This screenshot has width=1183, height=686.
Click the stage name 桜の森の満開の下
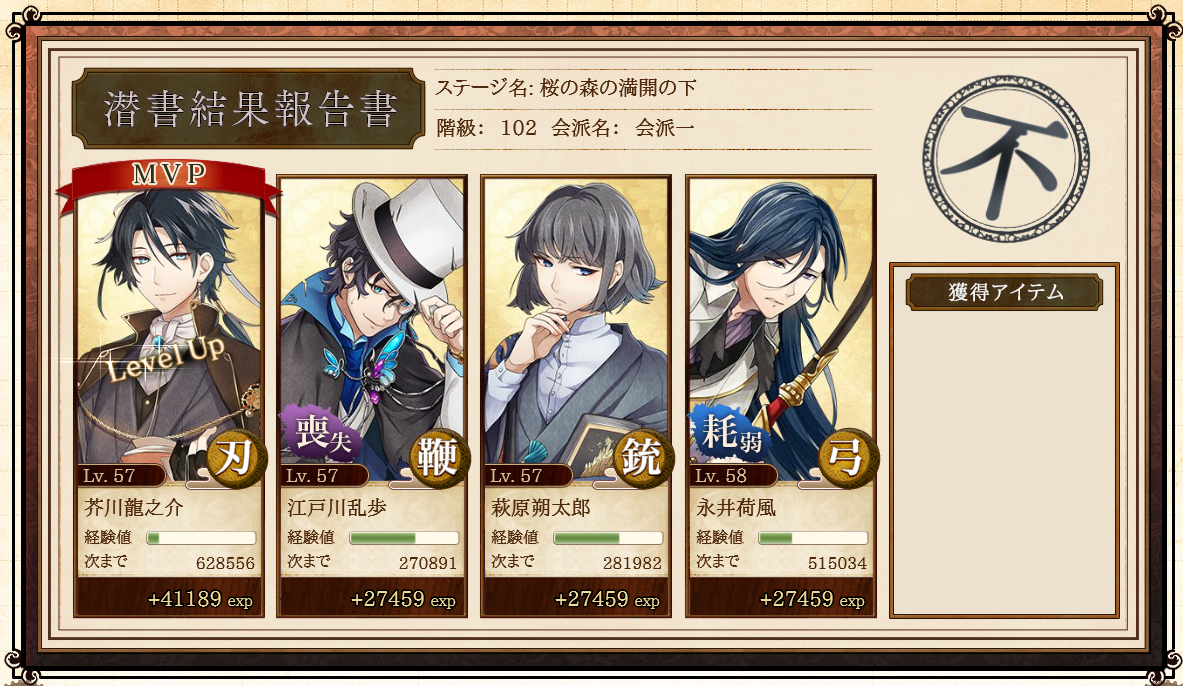(618, 88)
